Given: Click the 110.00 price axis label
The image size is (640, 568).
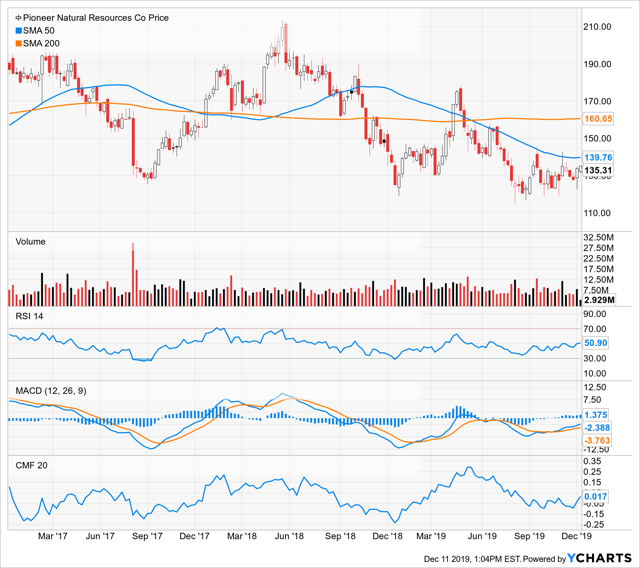Looking at the screenshot, I should pyautogui.click(x=598, y=213).
